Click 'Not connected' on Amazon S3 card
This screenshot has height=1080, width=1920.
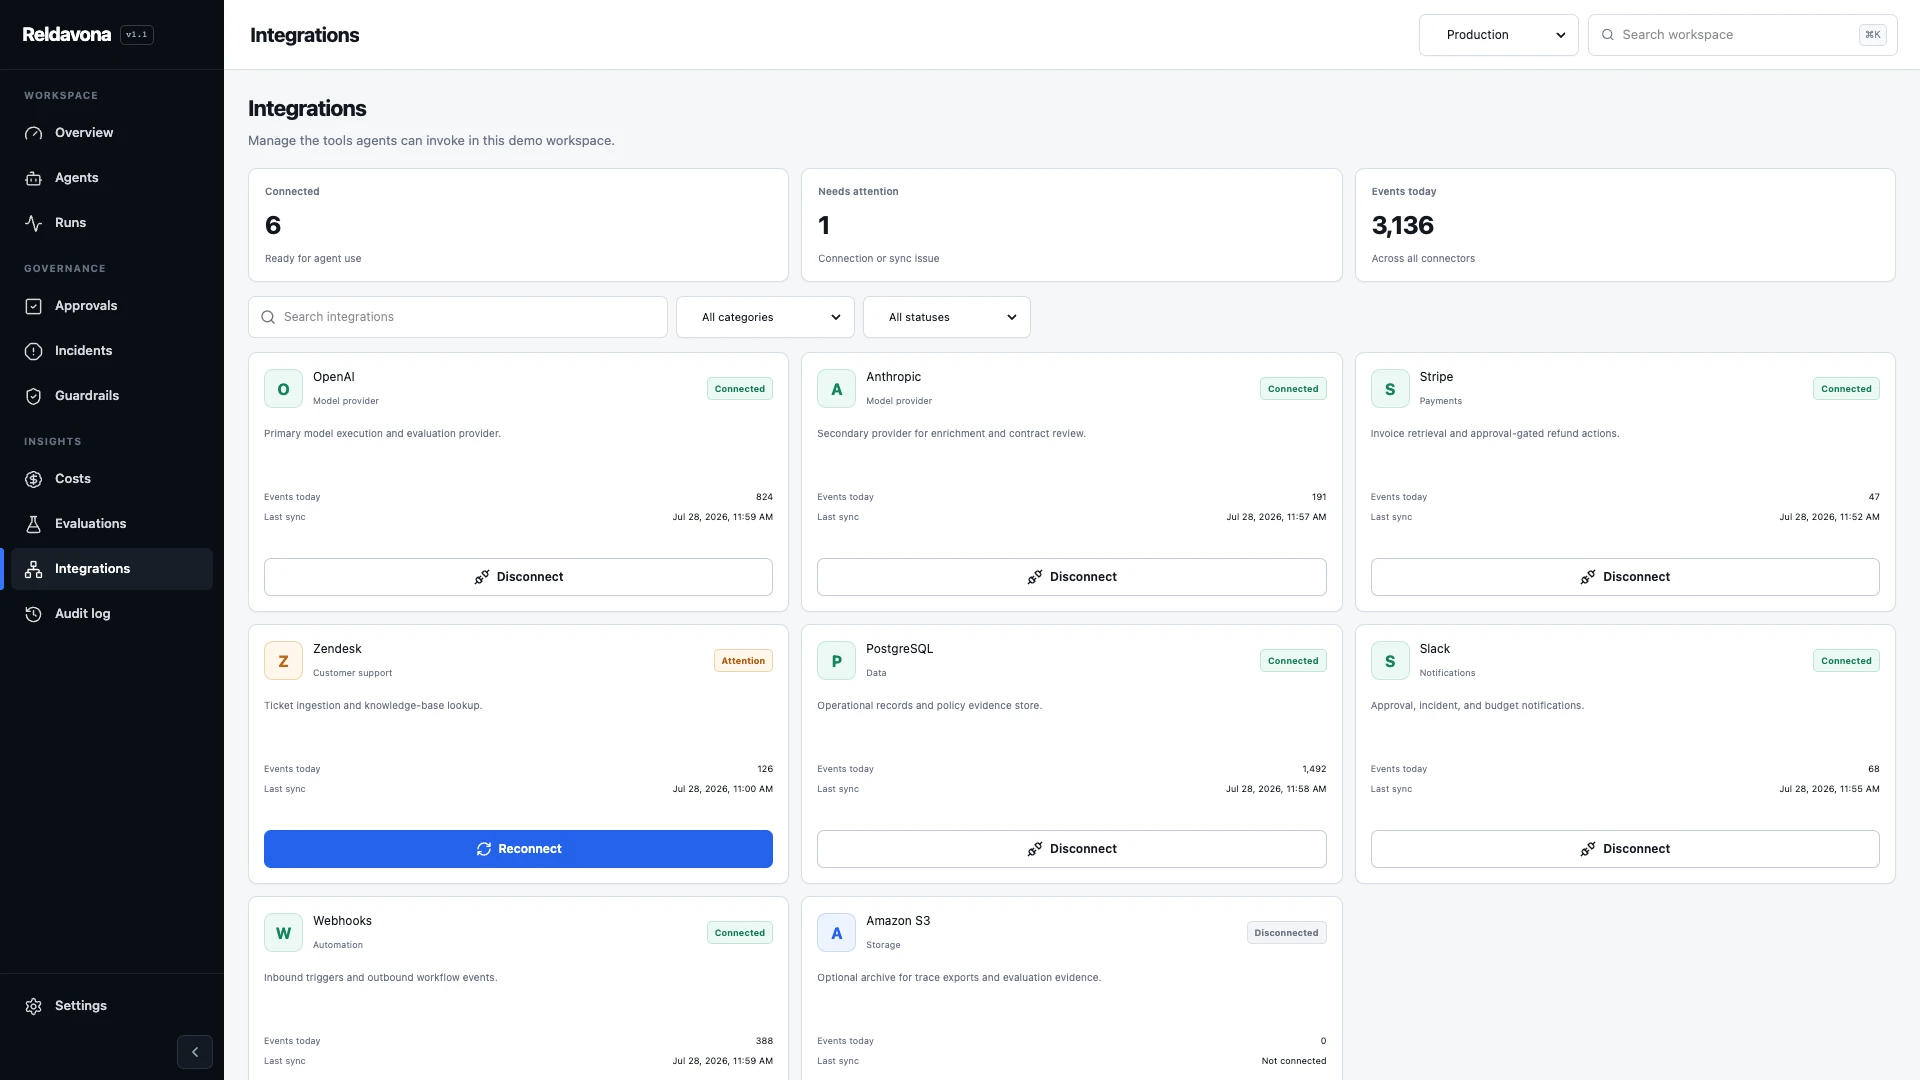click(1294, 1061)
